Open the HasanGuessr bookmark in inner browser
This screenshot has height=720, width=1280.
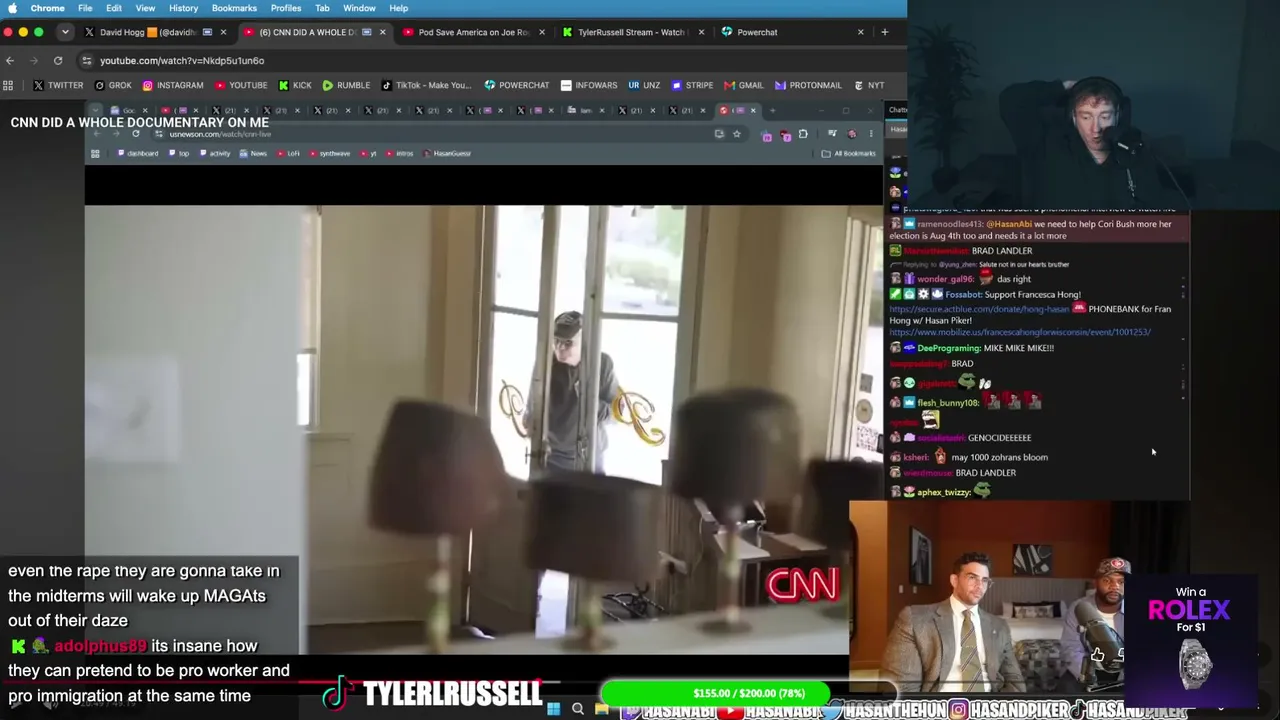click(448, 154)
